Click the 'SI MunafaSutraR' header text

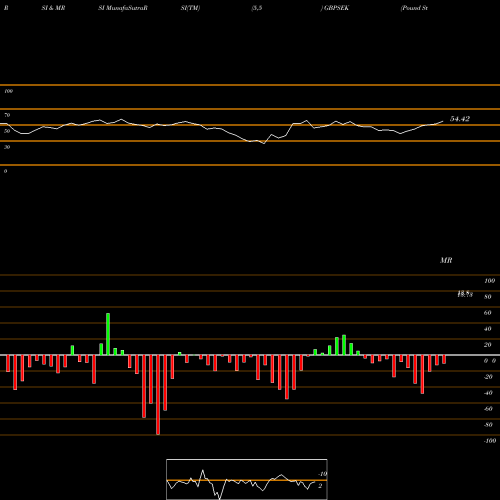[123, 8]
